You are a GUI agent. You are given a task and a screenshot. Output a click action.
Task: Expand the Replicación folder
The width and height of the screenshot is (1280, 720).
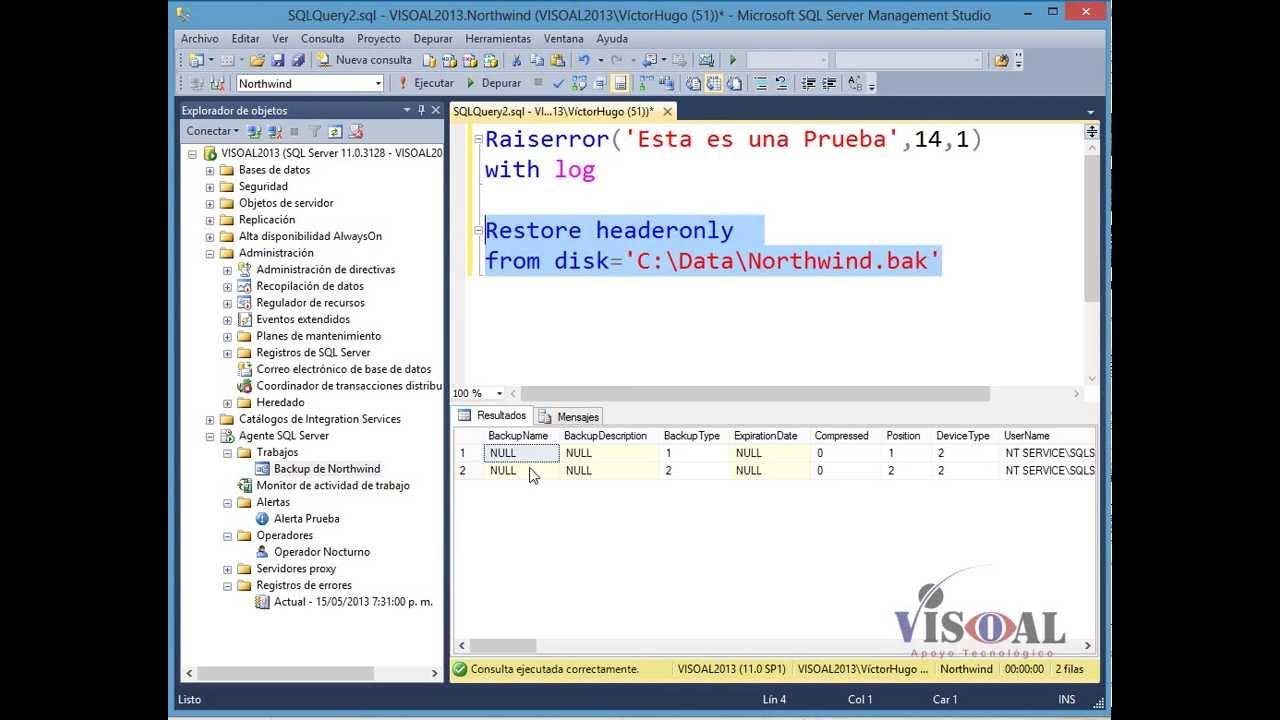[210, 220]
